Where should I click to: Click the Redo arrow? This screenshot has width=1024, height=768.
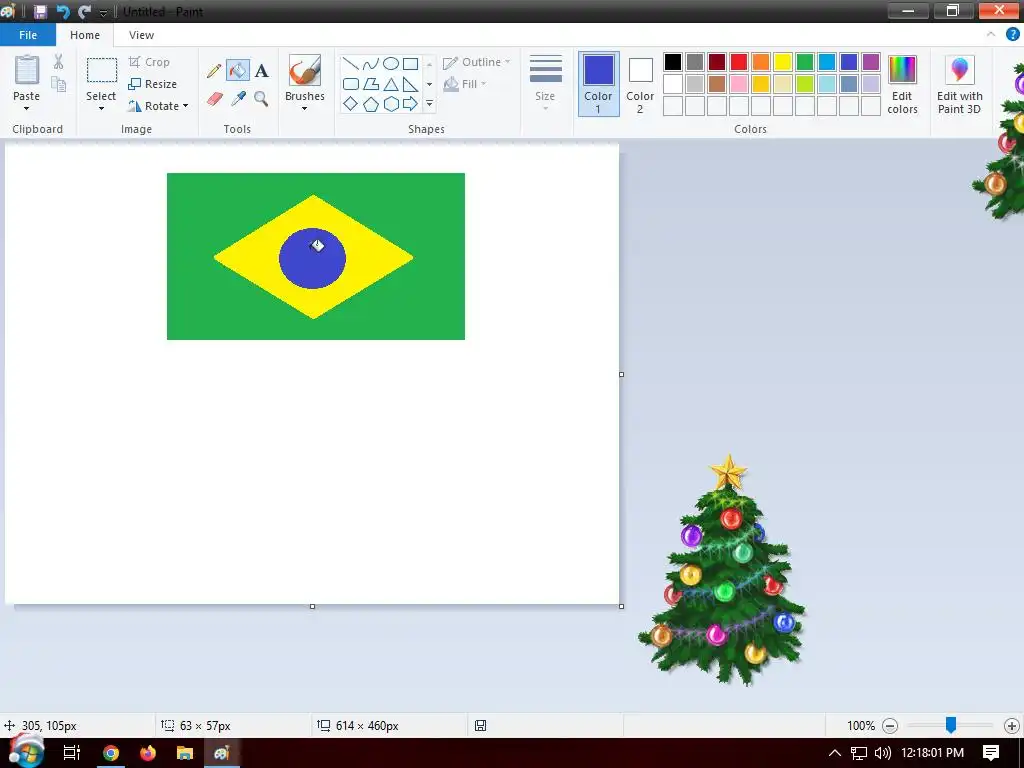[x=84, y=11]
